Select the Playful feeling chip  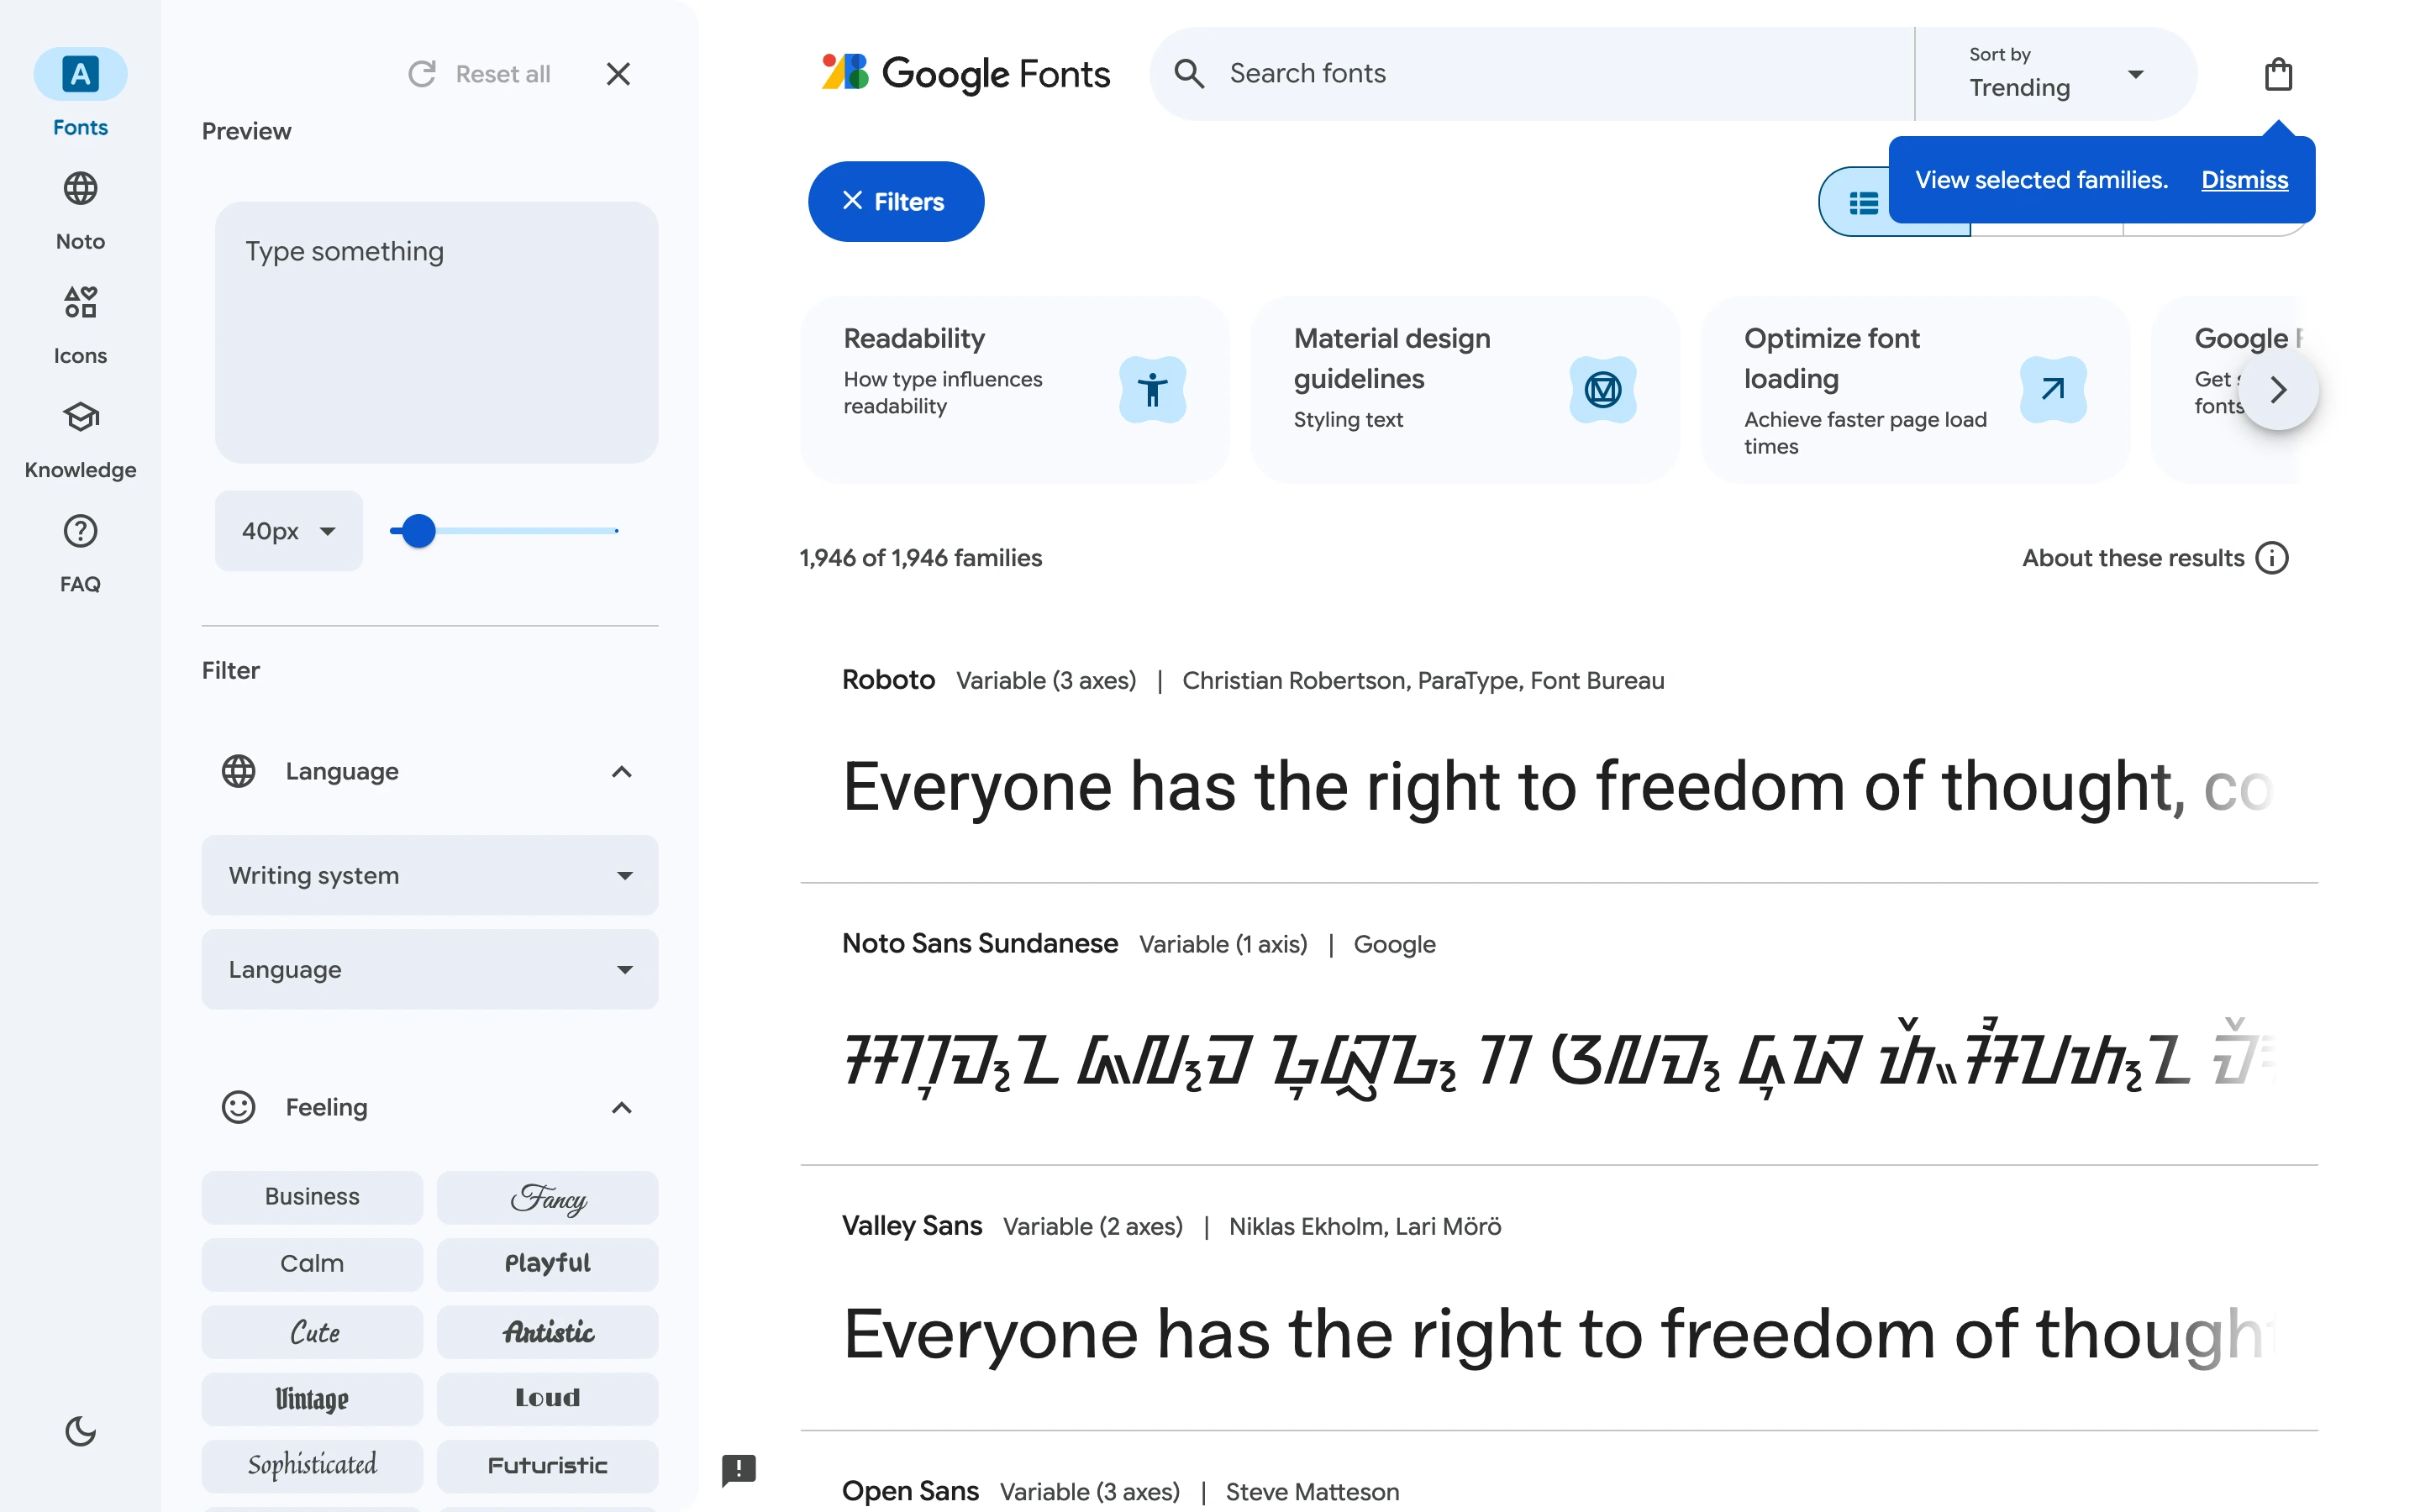[547, 1264]
